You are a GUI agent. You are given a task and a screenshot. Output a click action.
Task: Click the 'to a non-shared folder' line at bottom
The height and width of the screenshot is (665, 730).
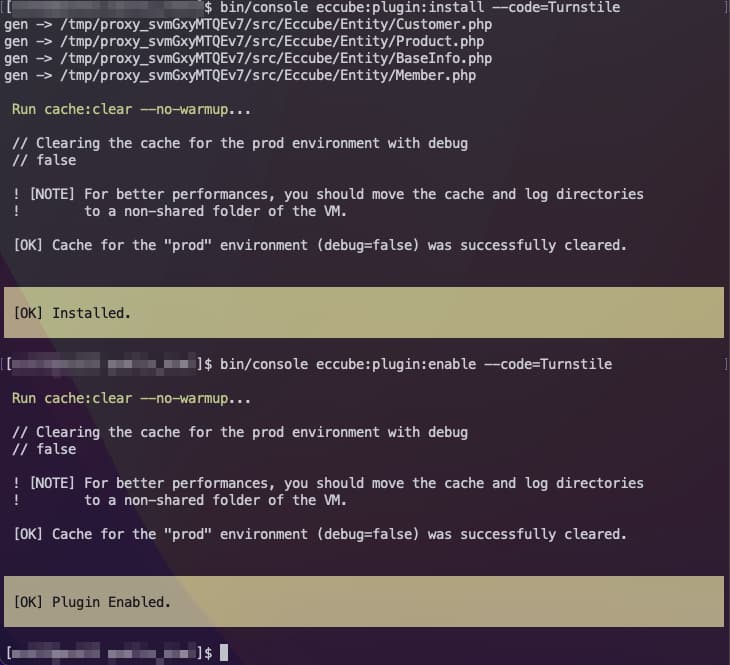tap(216, 500)
